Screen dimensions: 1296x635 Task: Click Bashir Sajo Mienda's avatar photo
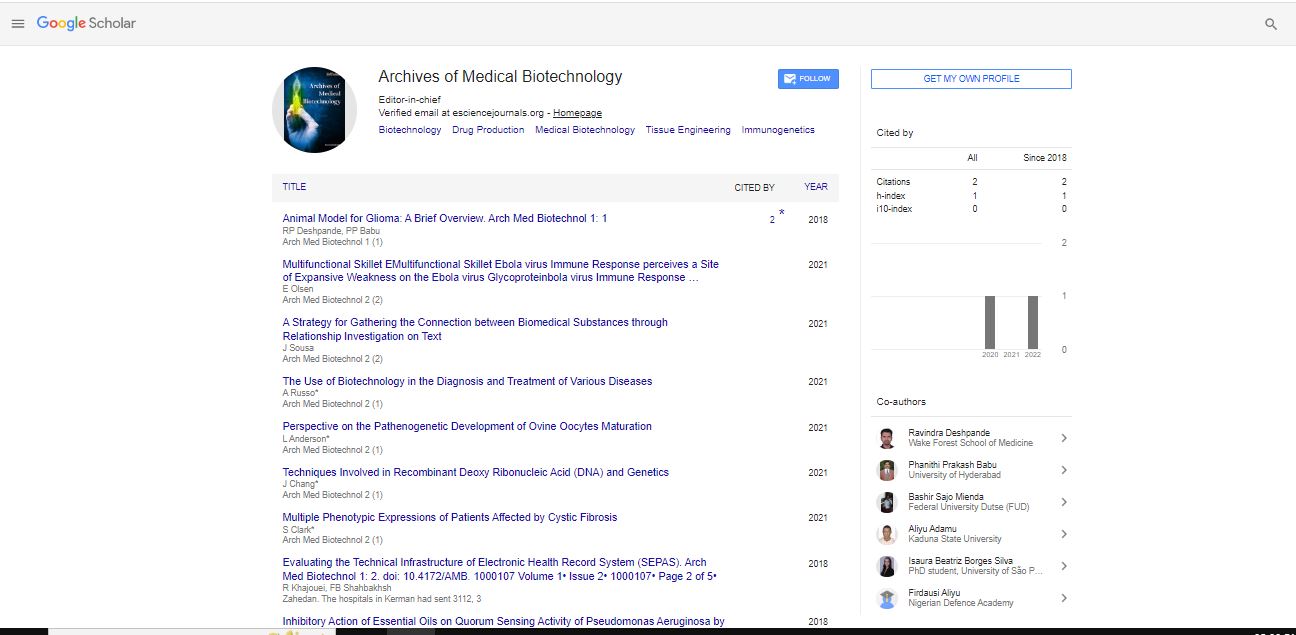click(887, 502)
